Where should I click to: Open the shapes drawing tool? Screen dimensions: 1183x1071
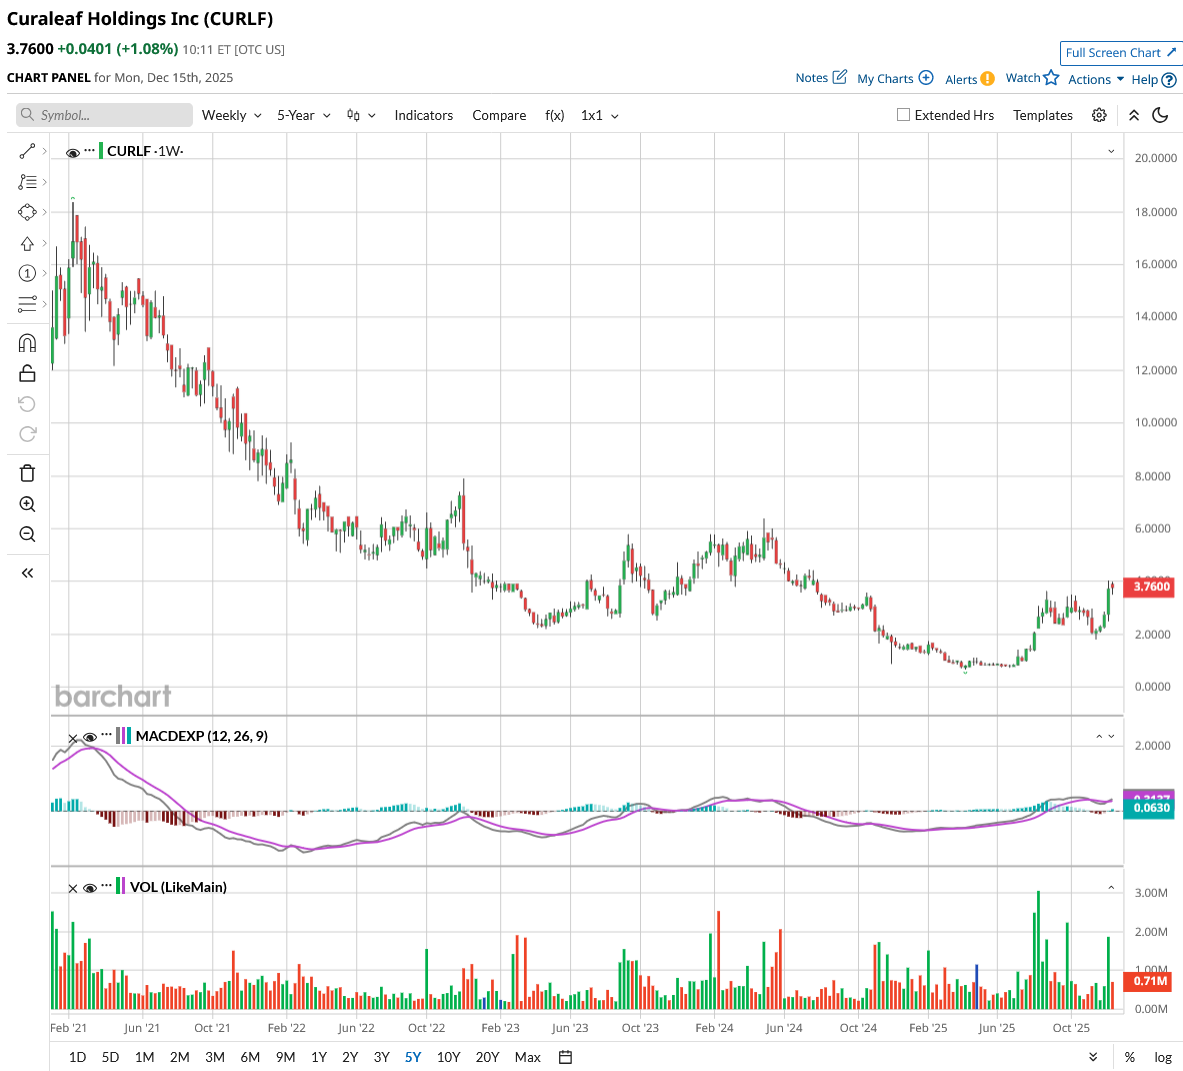27,213
